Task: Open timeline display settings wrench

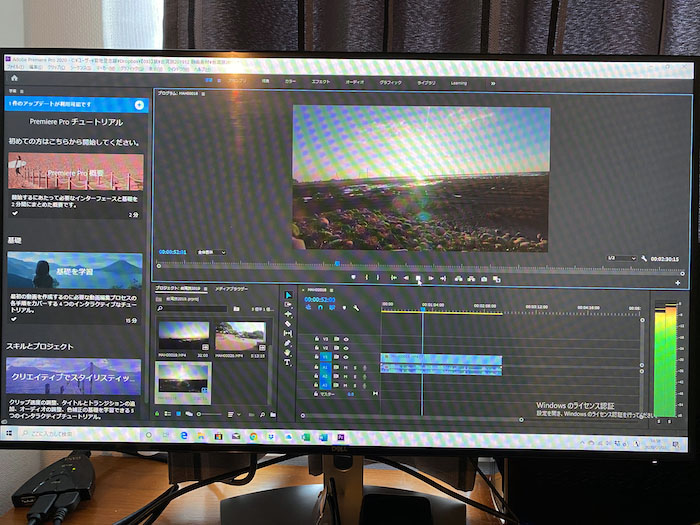Action: (x=356, y=308)
